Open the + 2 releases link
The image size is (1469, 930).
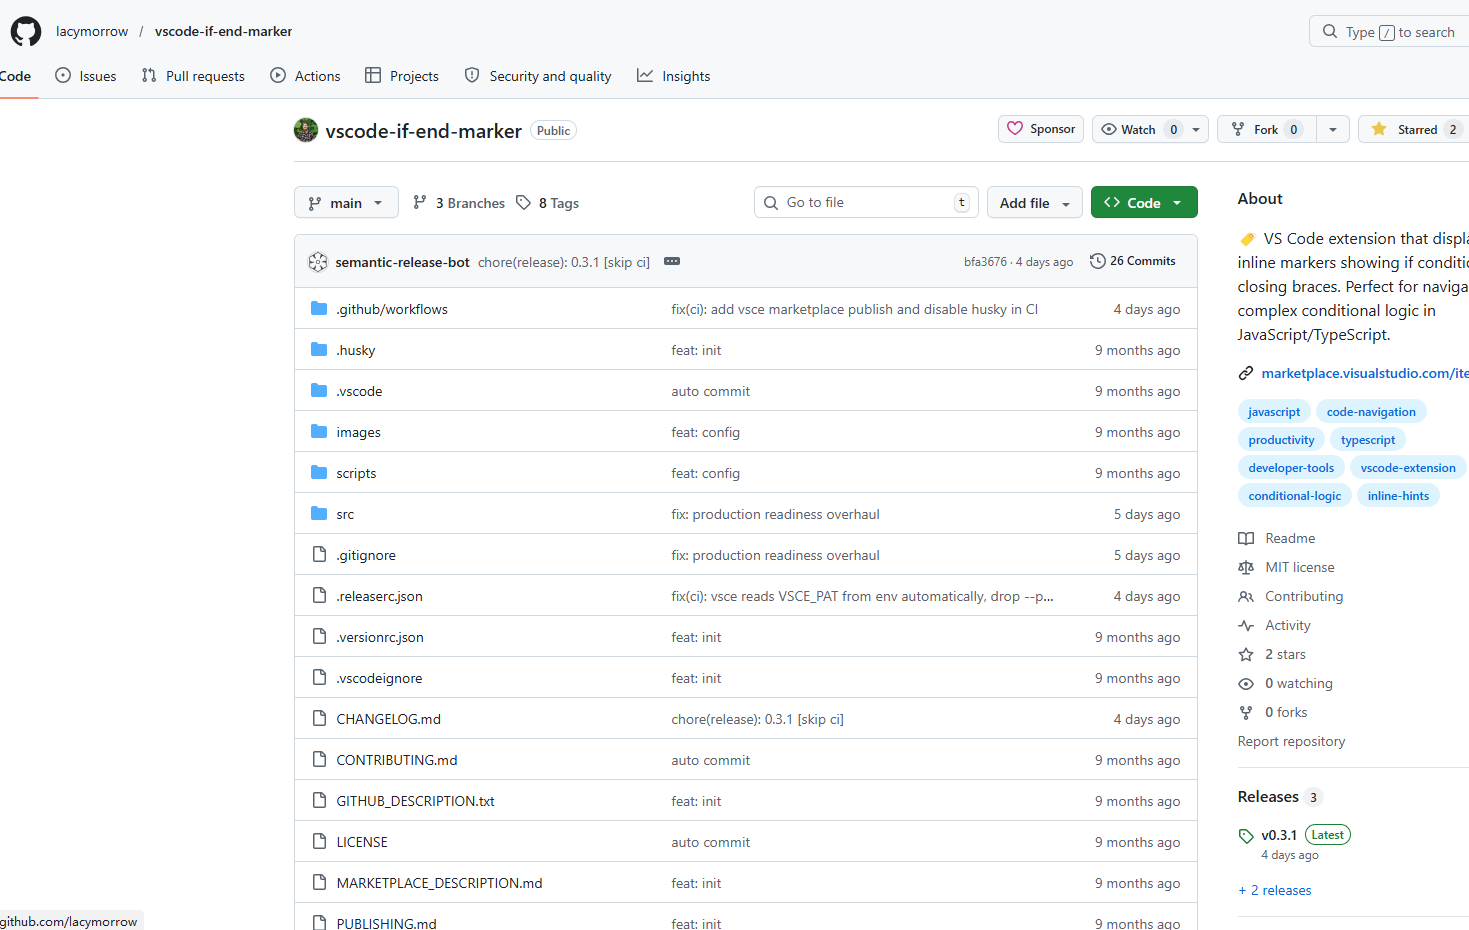1275,891
